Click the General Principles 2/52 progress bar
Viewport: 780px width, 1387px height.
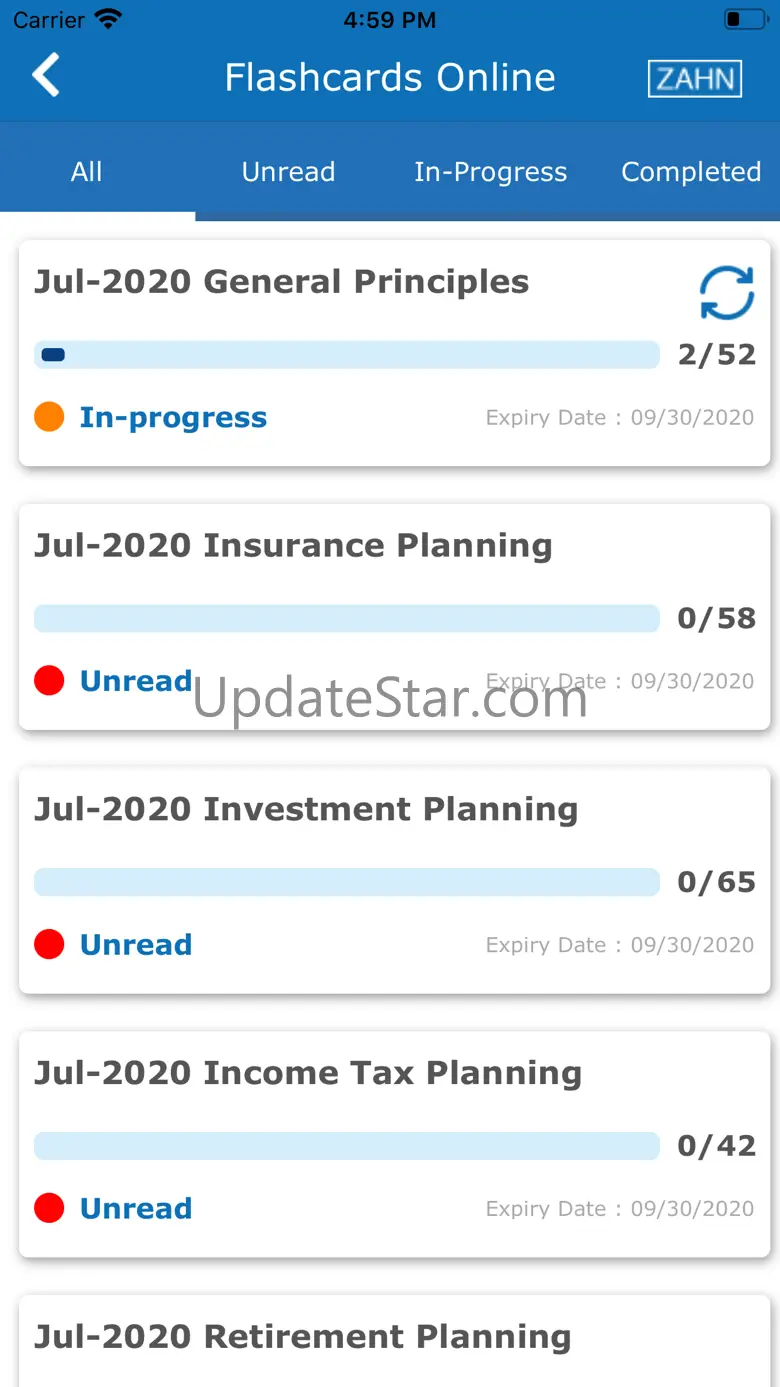[347, 355]
